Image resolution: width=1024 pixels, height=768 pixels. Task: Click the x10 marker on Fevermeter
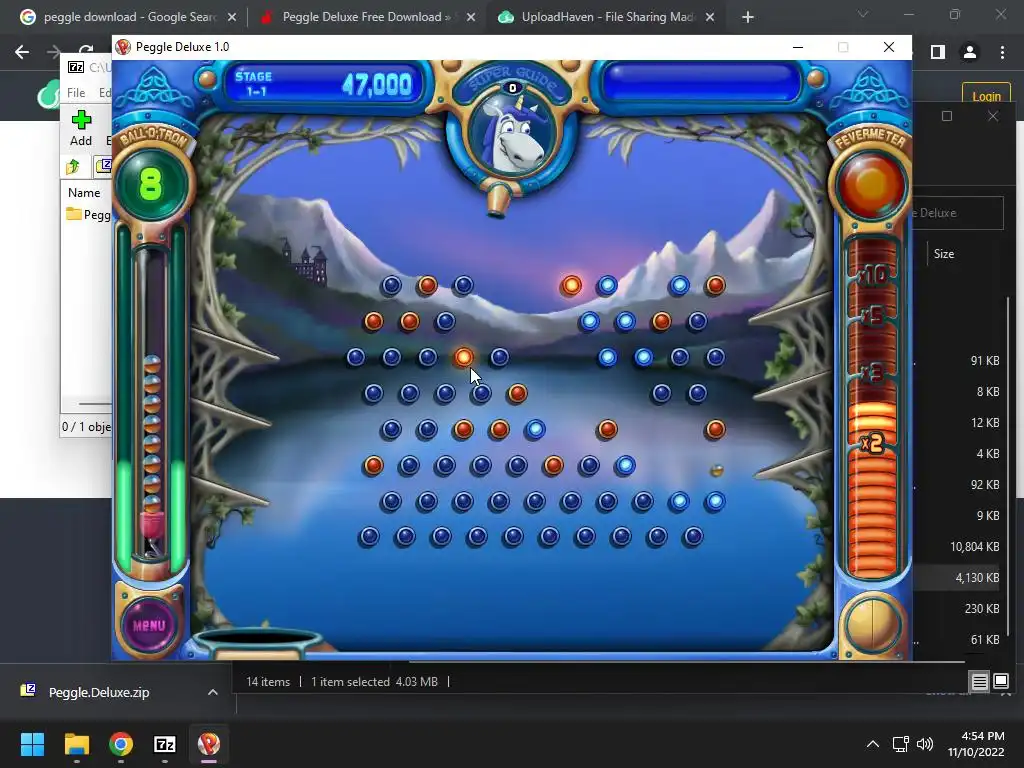872,274
